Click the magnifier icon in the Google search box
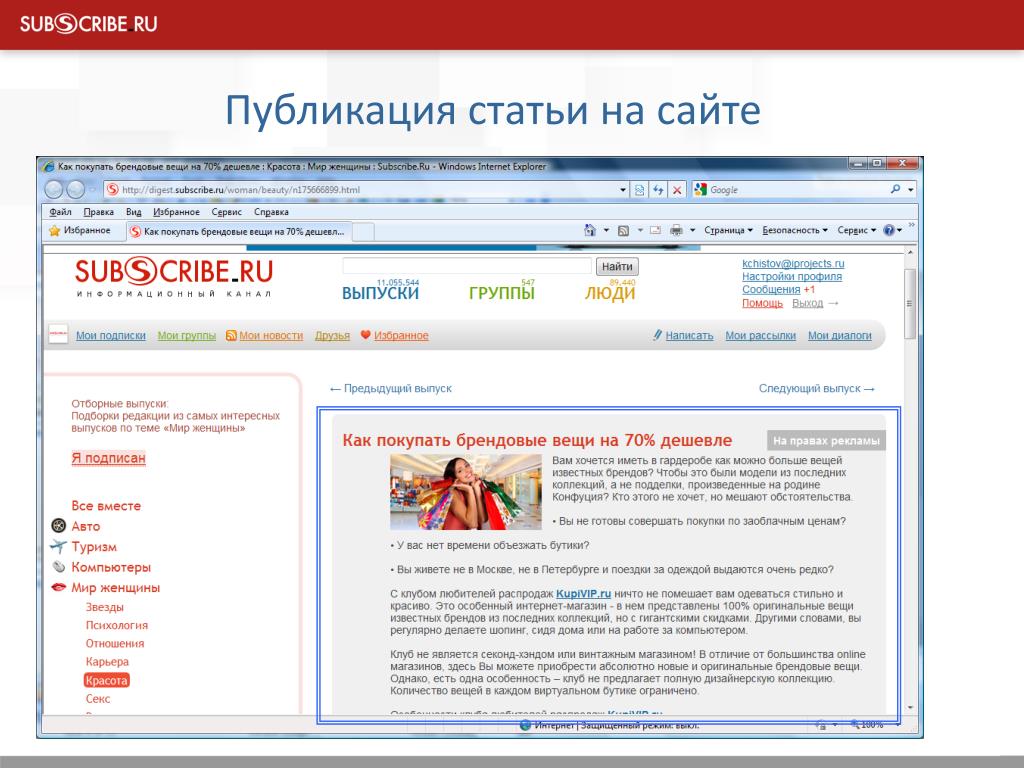Screen dimensions: 1024x768 coord(895,189)
